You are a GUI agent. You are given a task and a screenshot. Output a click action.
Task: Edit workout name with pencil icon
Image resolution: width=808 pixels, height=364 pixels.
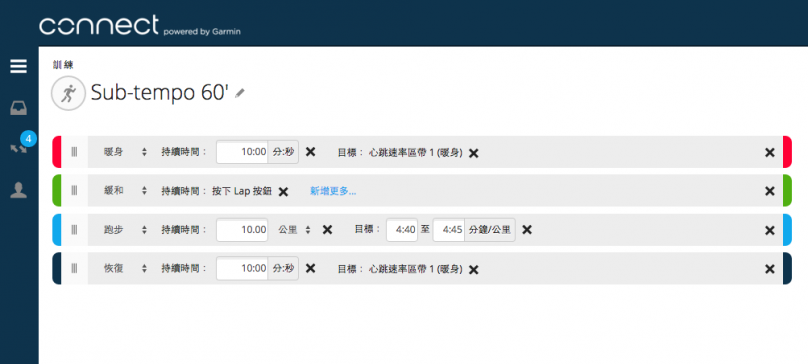point(240,93)
